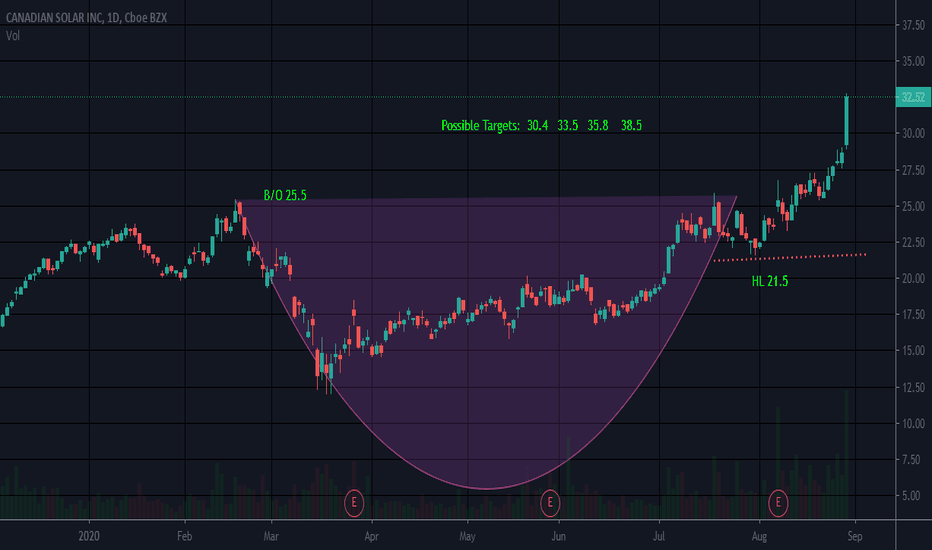Select the B/O 25.5 annotation
The width and height of the screenshot is (932, 550).
(x=285, y=195)
